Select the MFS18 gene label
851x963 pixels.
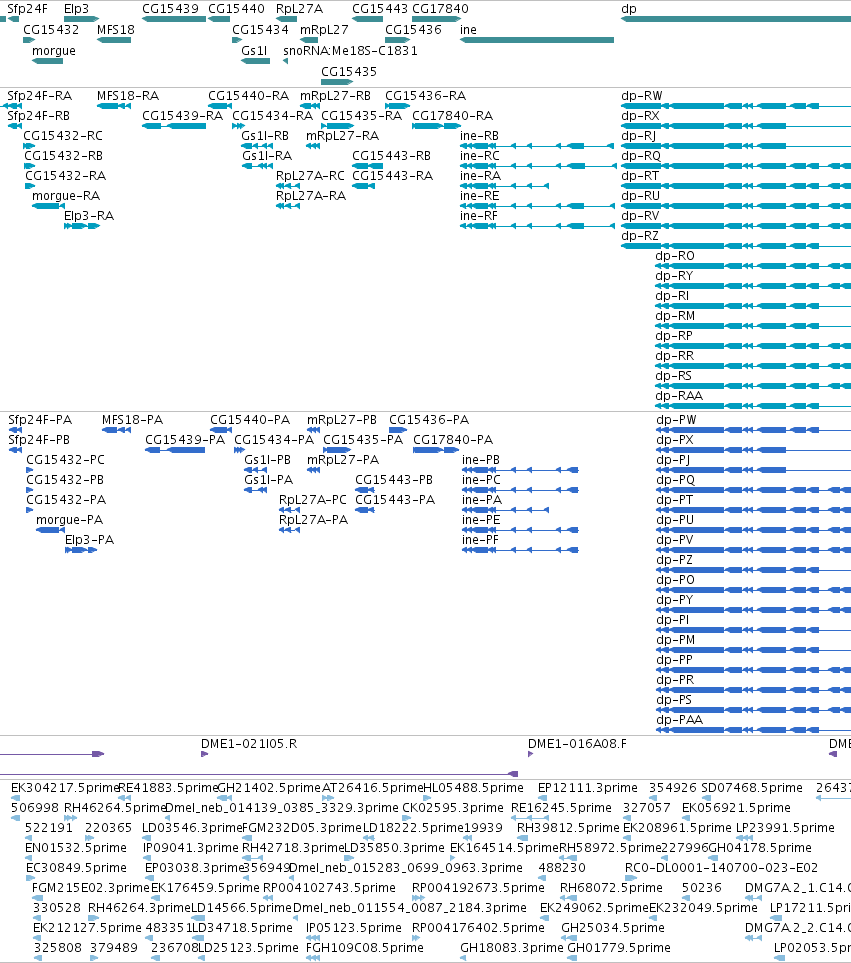tap(115, 30)
